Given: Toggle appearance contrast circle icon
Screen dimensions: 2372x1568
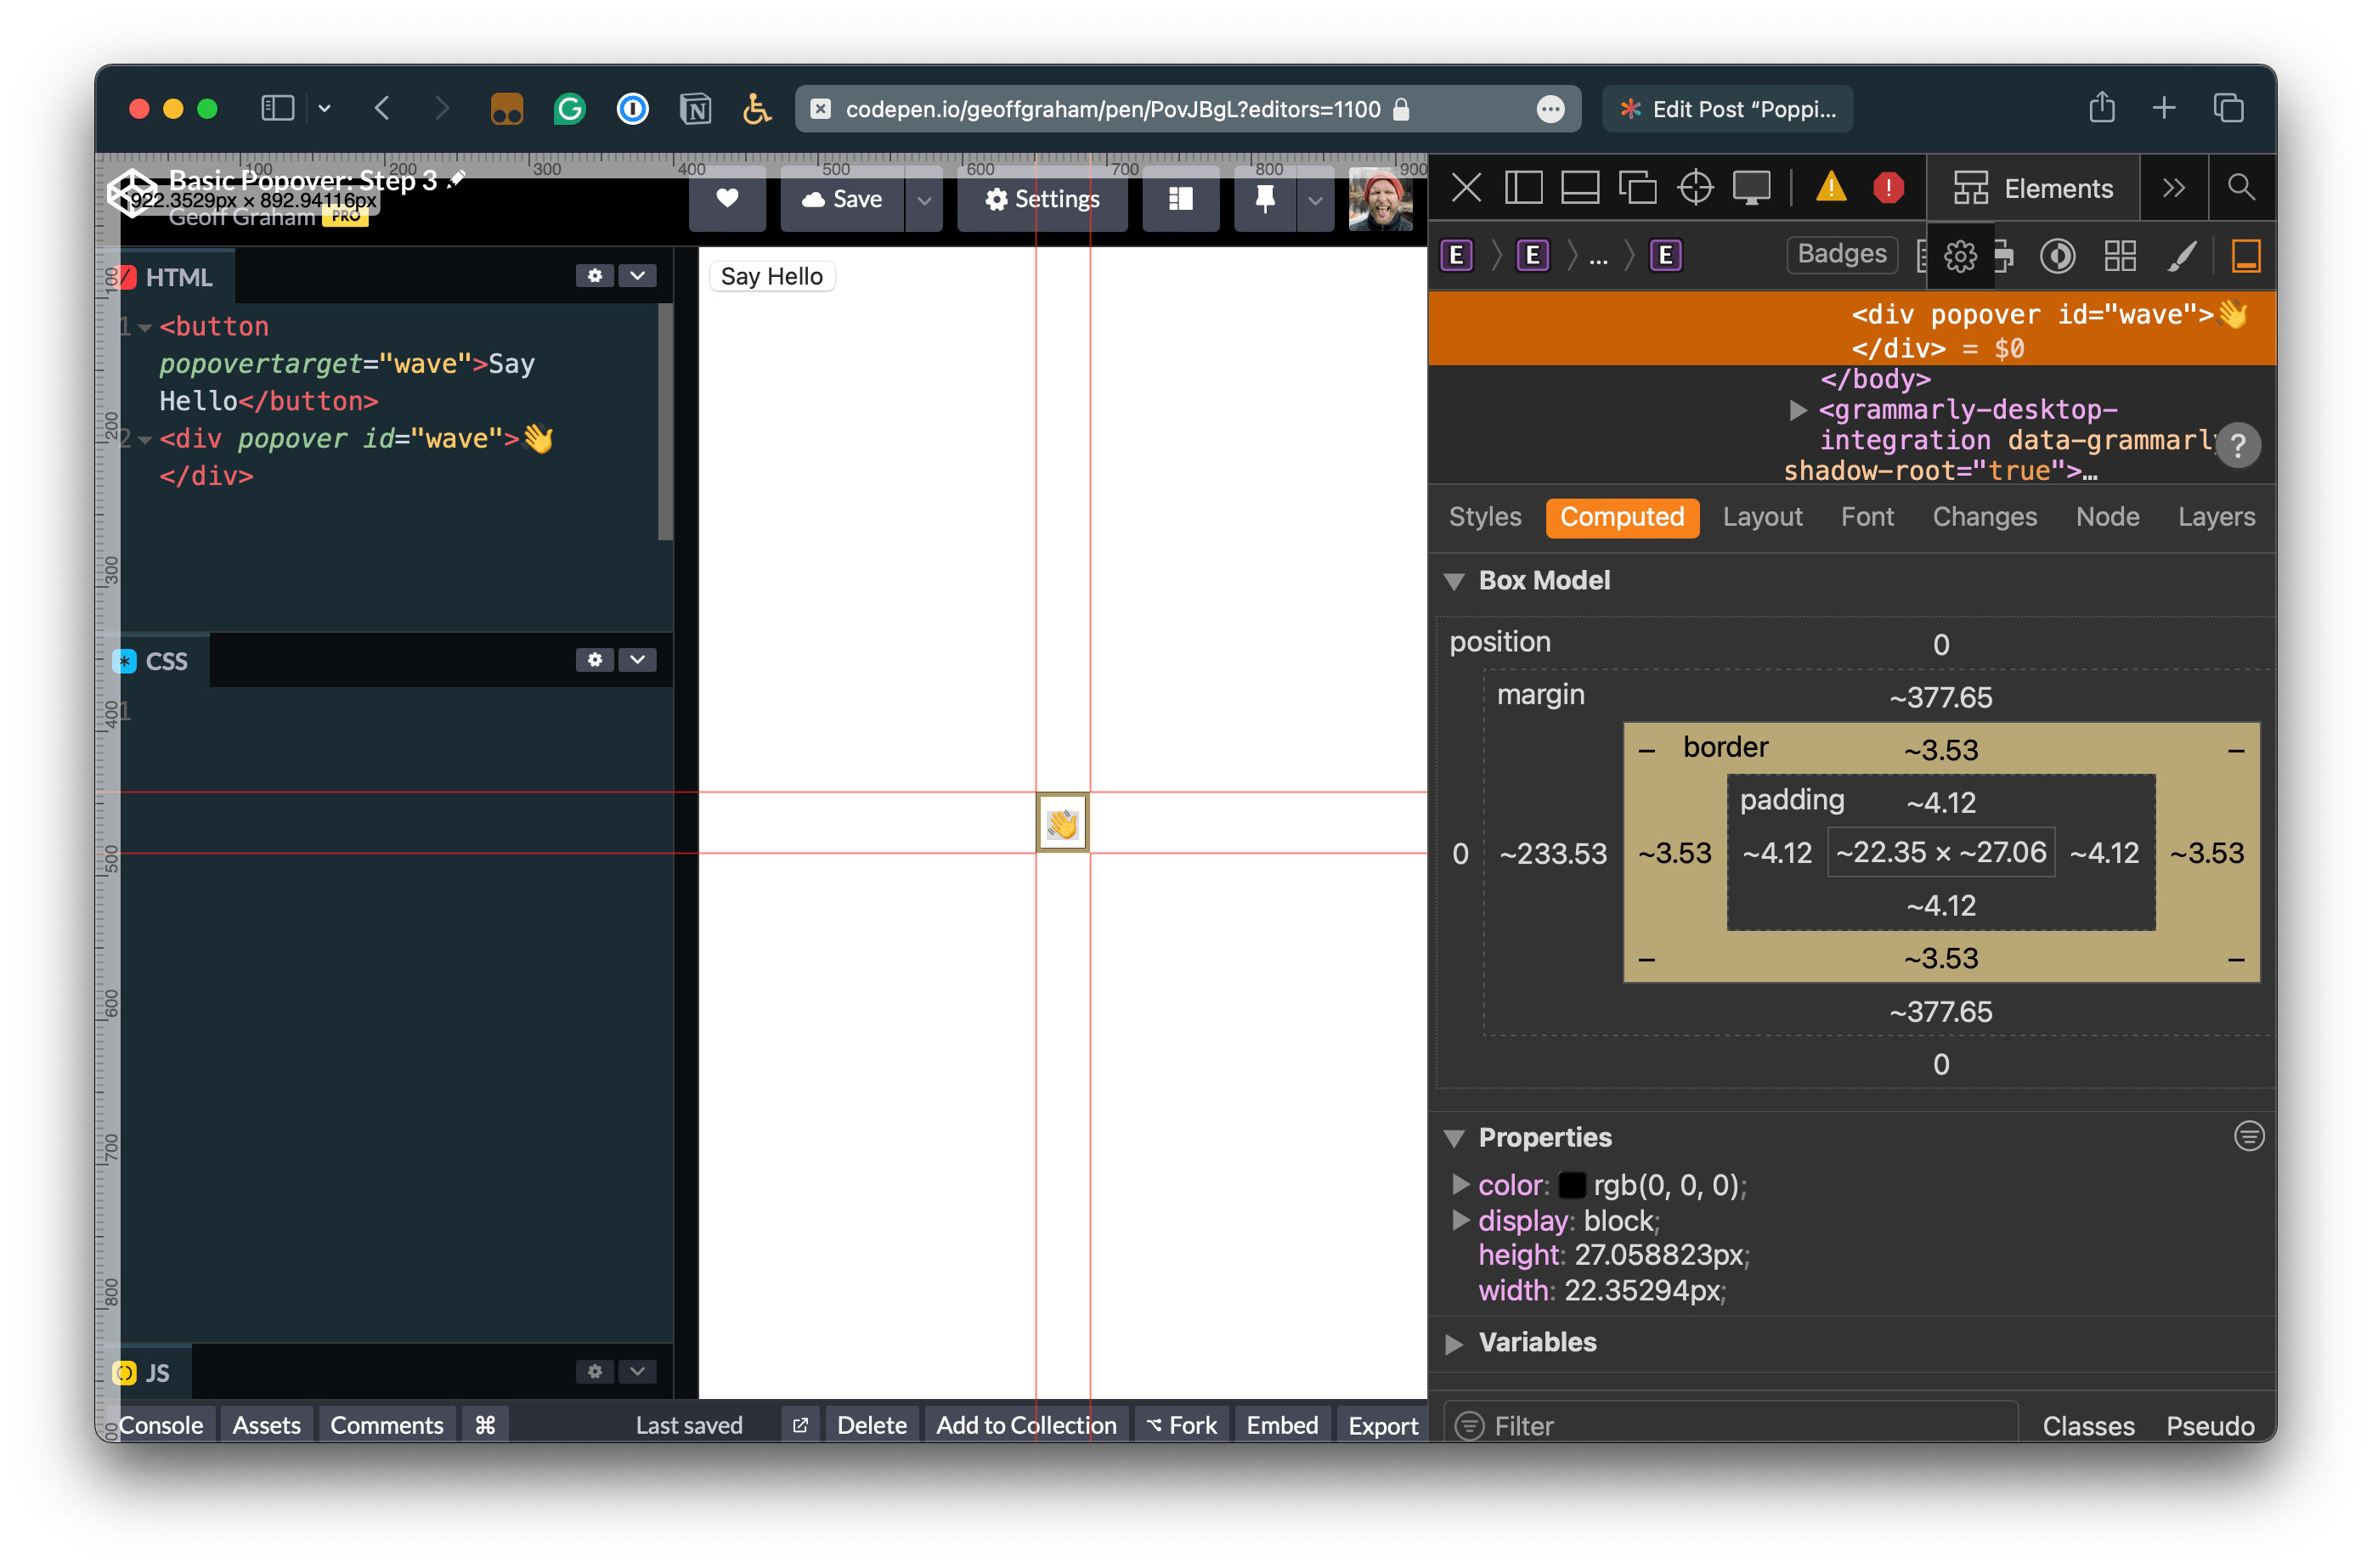Looking at the screenshot, I should click(x=2056, y=256).
